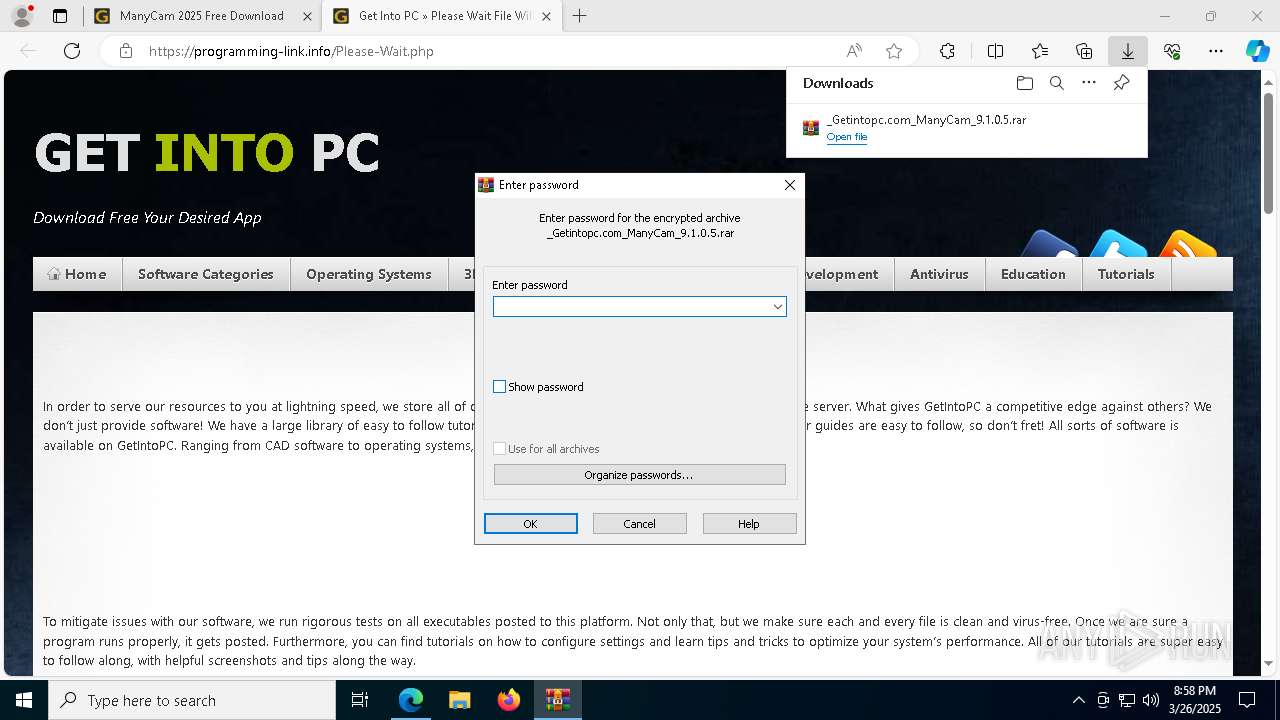Toggle Split screen icon

995,51
